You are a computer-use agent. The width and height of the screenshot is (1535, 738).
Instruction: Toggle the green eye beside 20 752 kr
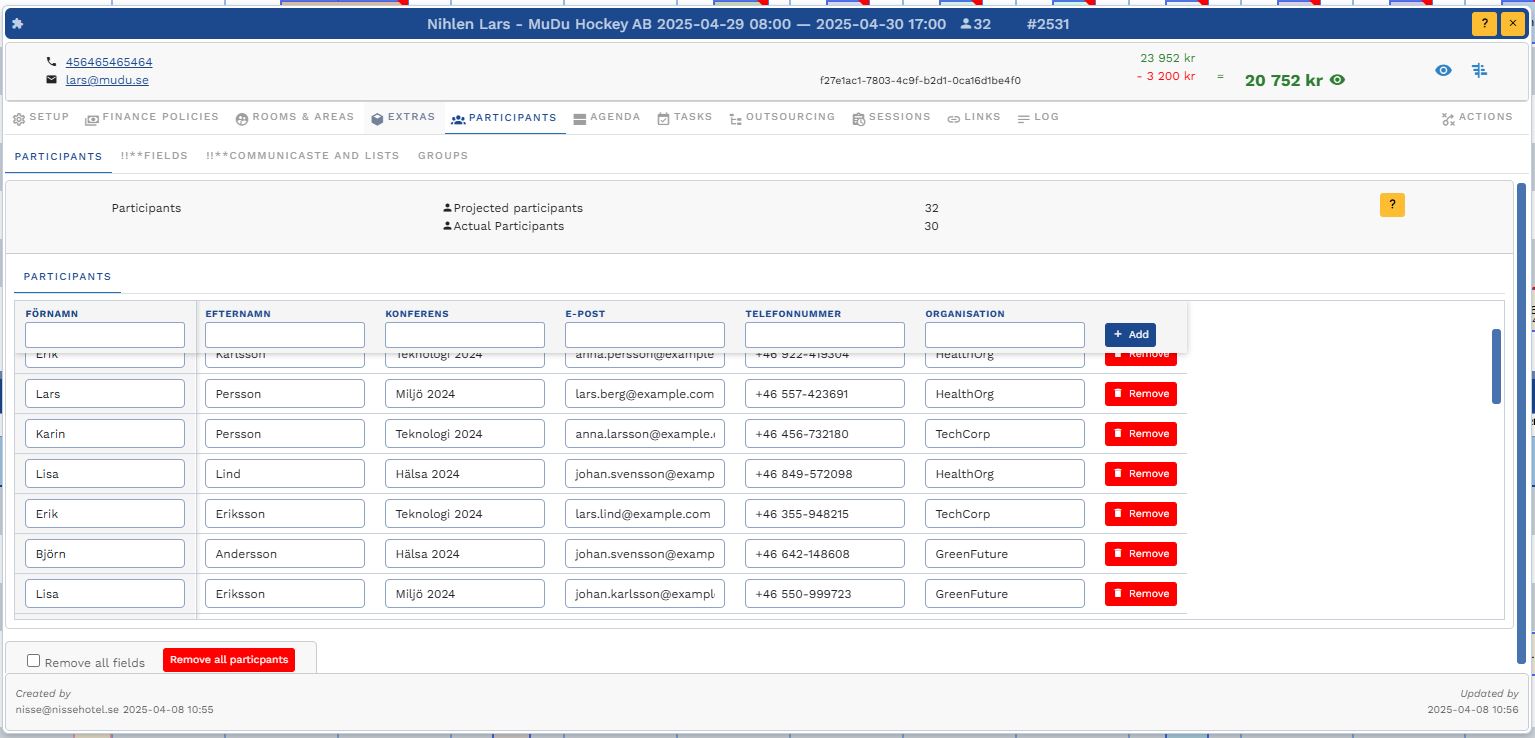click(x=1338, y=80)
